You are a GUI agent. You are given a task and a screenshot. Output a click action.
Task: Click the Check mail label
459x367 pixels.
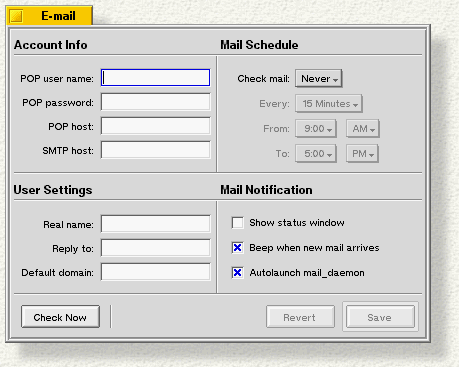pos(264,79)
